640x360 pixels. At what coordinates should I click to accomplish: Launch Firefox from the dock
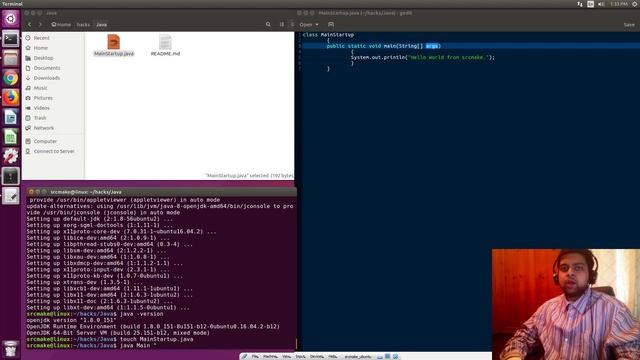(x=11, y=98)
